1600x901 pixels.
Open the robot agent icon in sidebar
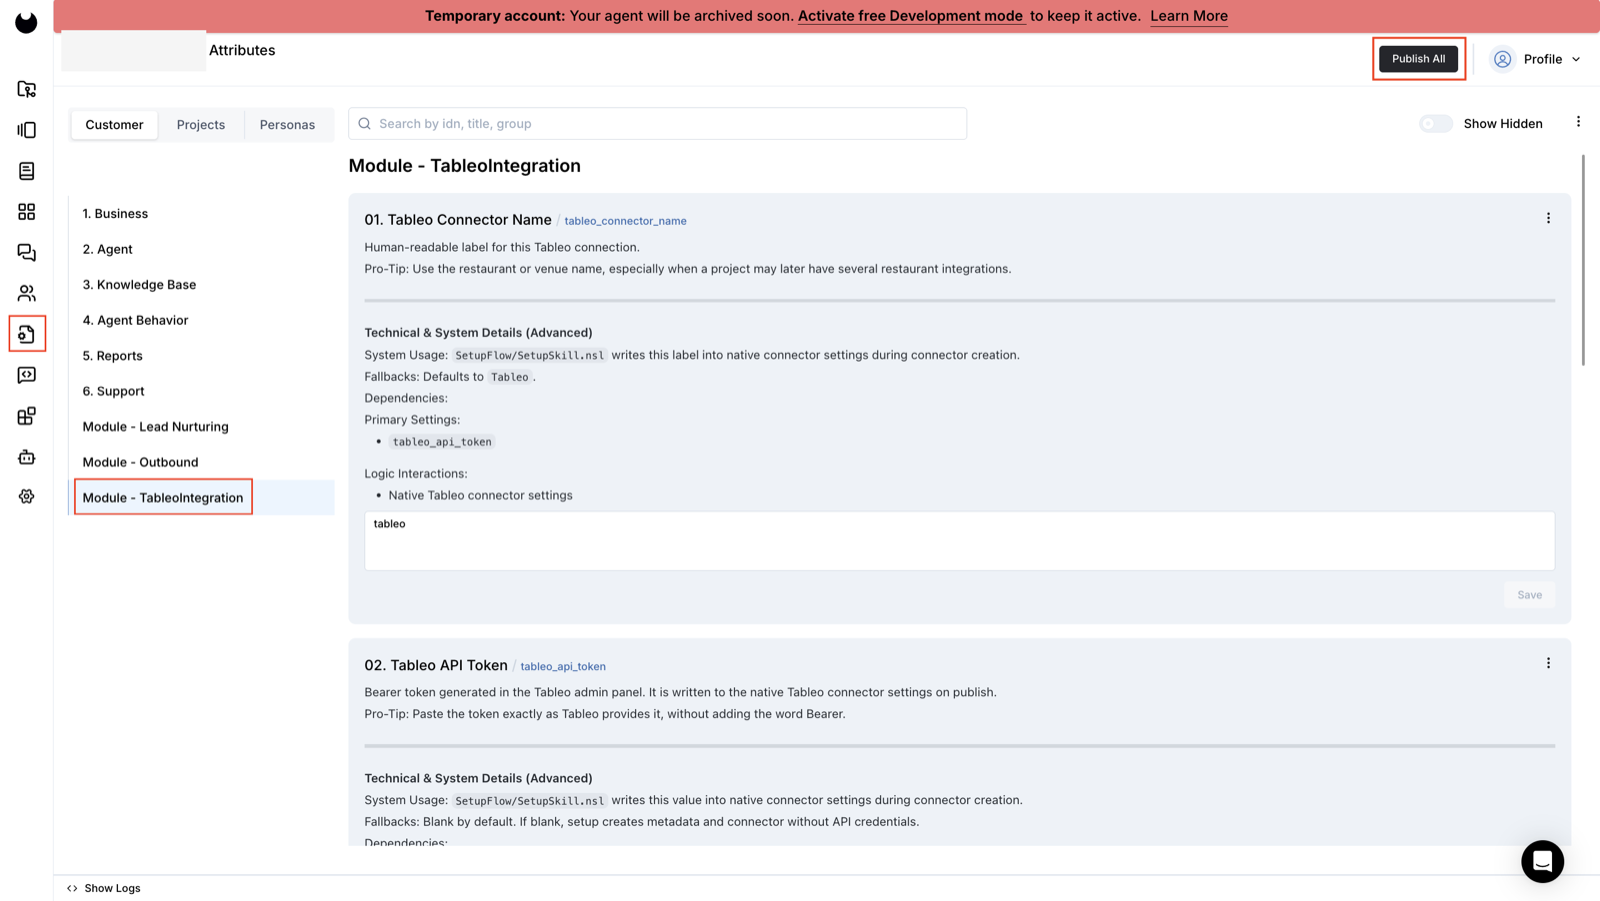(26, 457)
